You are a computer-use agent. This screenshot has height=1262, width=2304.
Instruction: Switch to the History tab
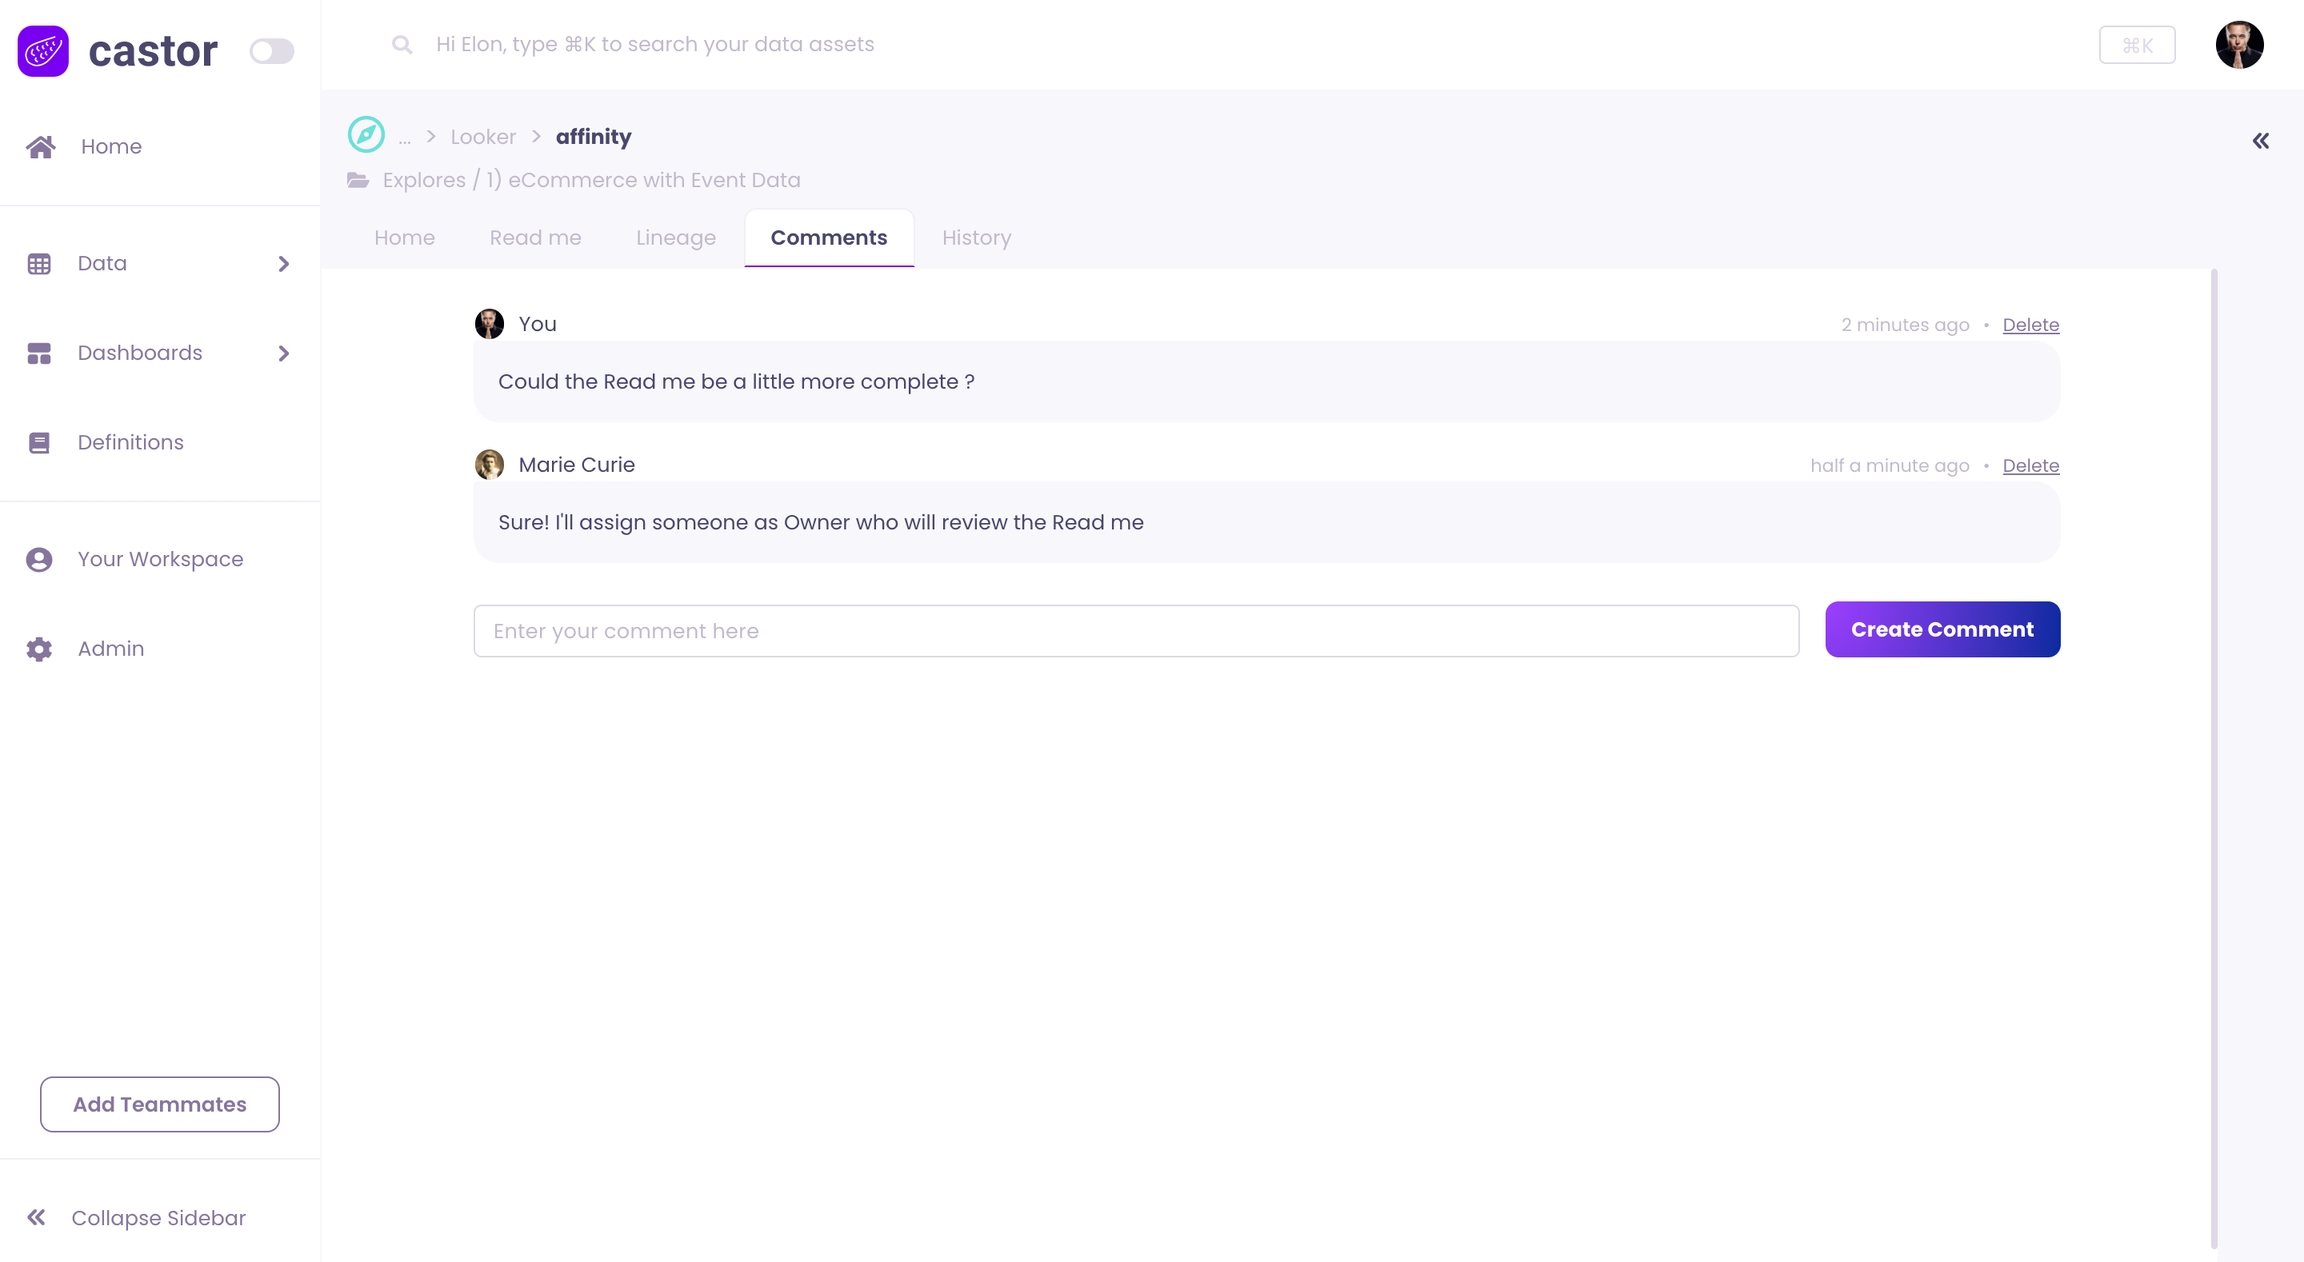tap(976, 238)
